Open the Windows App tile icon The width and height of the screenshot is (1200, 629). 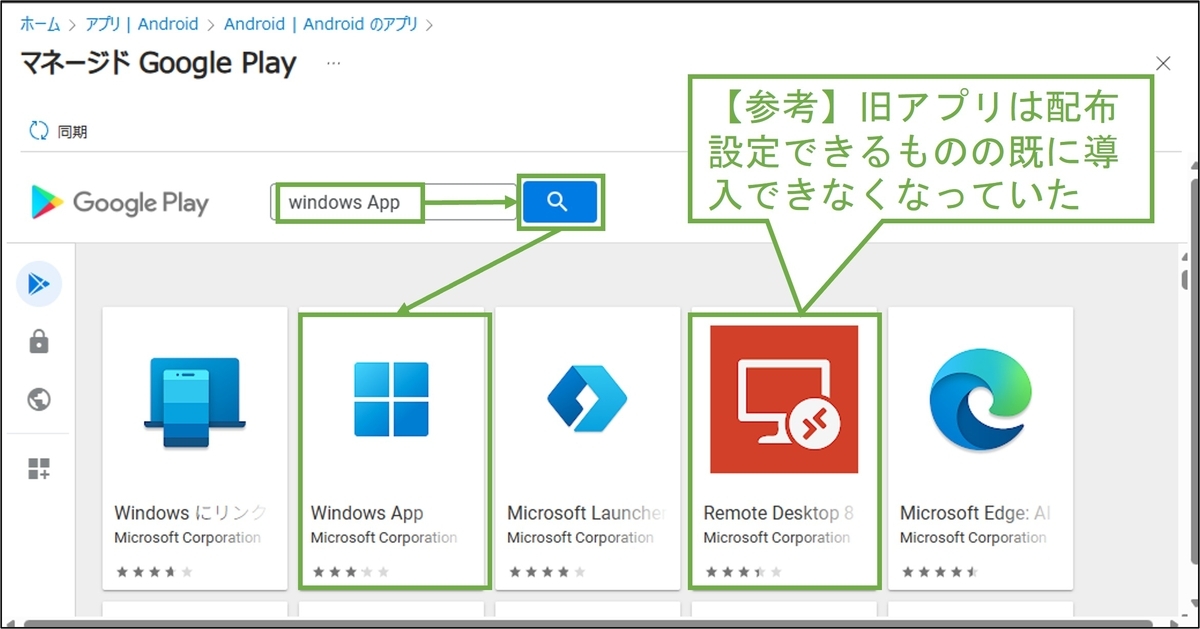tap(392, 399)
